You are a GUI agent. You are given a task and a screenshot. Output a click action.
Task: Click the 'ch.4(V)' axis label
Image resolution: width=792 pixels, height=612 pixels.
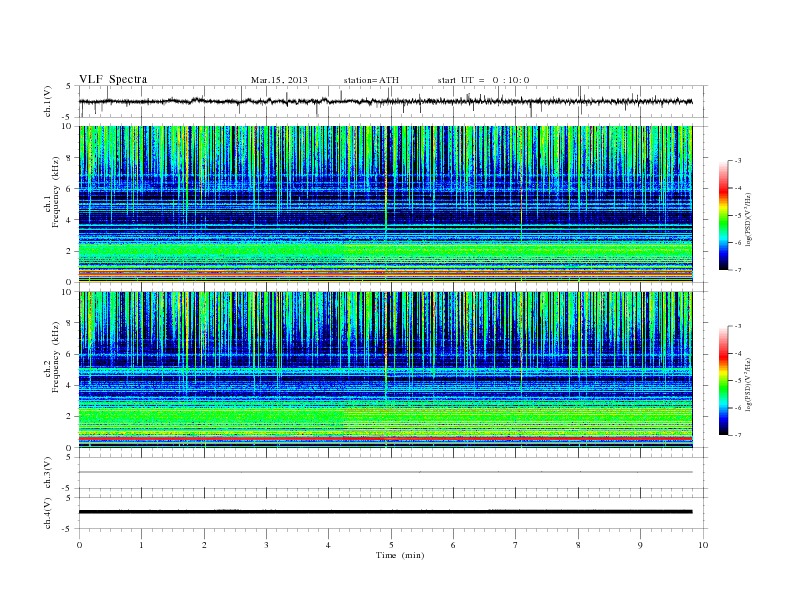[x=48, y=513]
